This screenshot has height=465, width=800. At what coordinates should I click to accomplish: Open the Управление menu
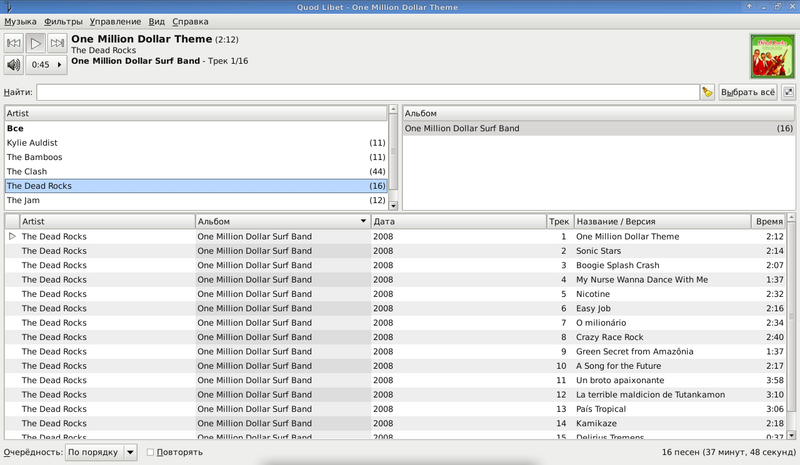coord(115,21)
